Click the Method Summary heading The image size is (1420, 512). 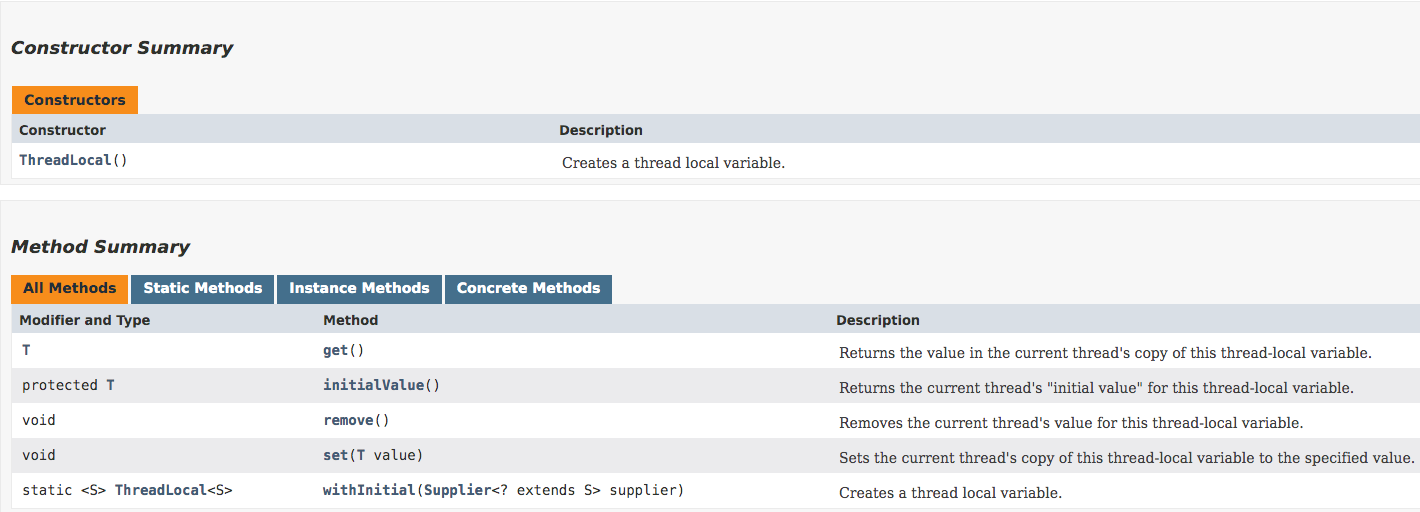100,247
